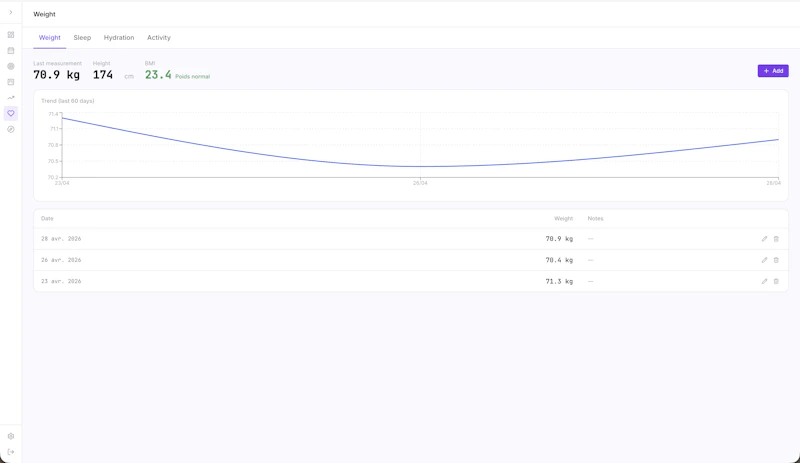Open the image panel icon in sidebar

tap(11, 82)
